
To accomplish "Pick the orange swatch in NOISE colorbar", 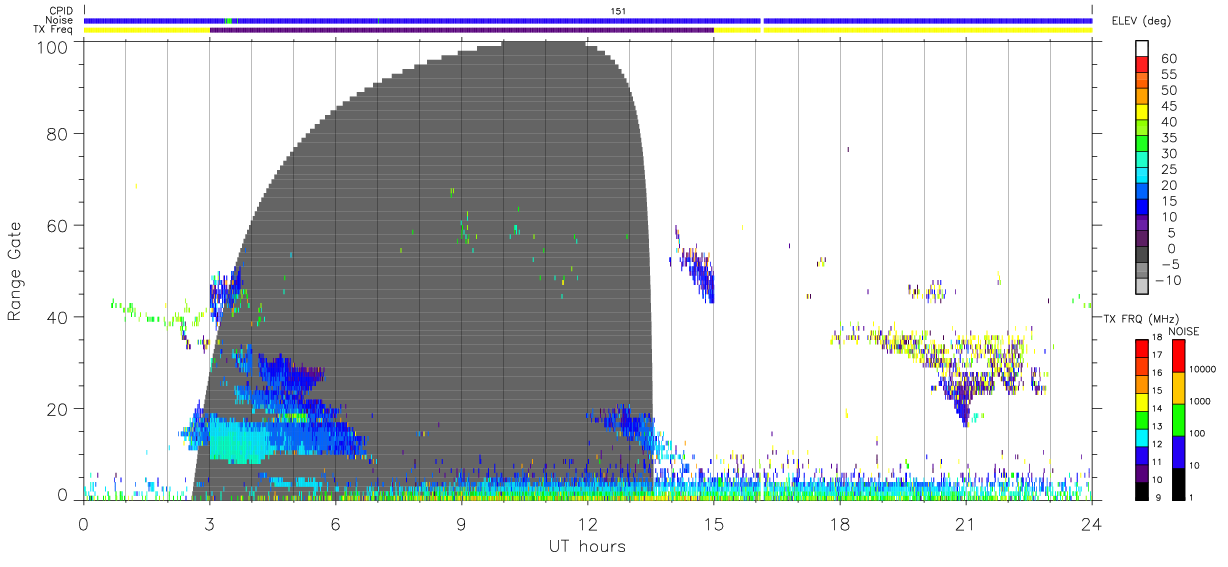I will point(1179,387).
